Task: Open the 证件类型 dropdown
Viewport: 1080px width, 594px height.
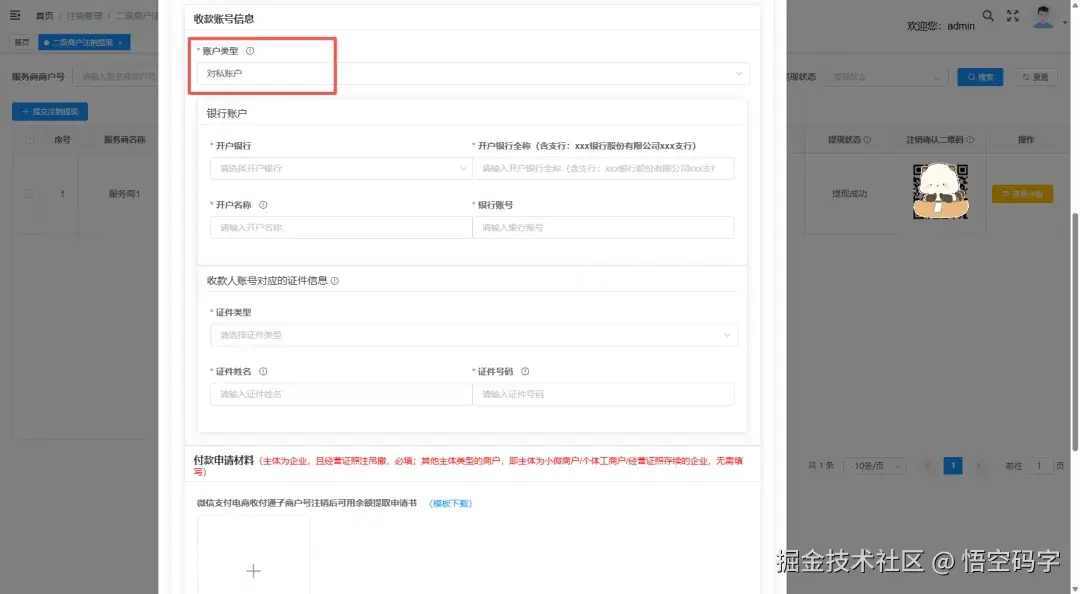Action: (x=470, y=334)
